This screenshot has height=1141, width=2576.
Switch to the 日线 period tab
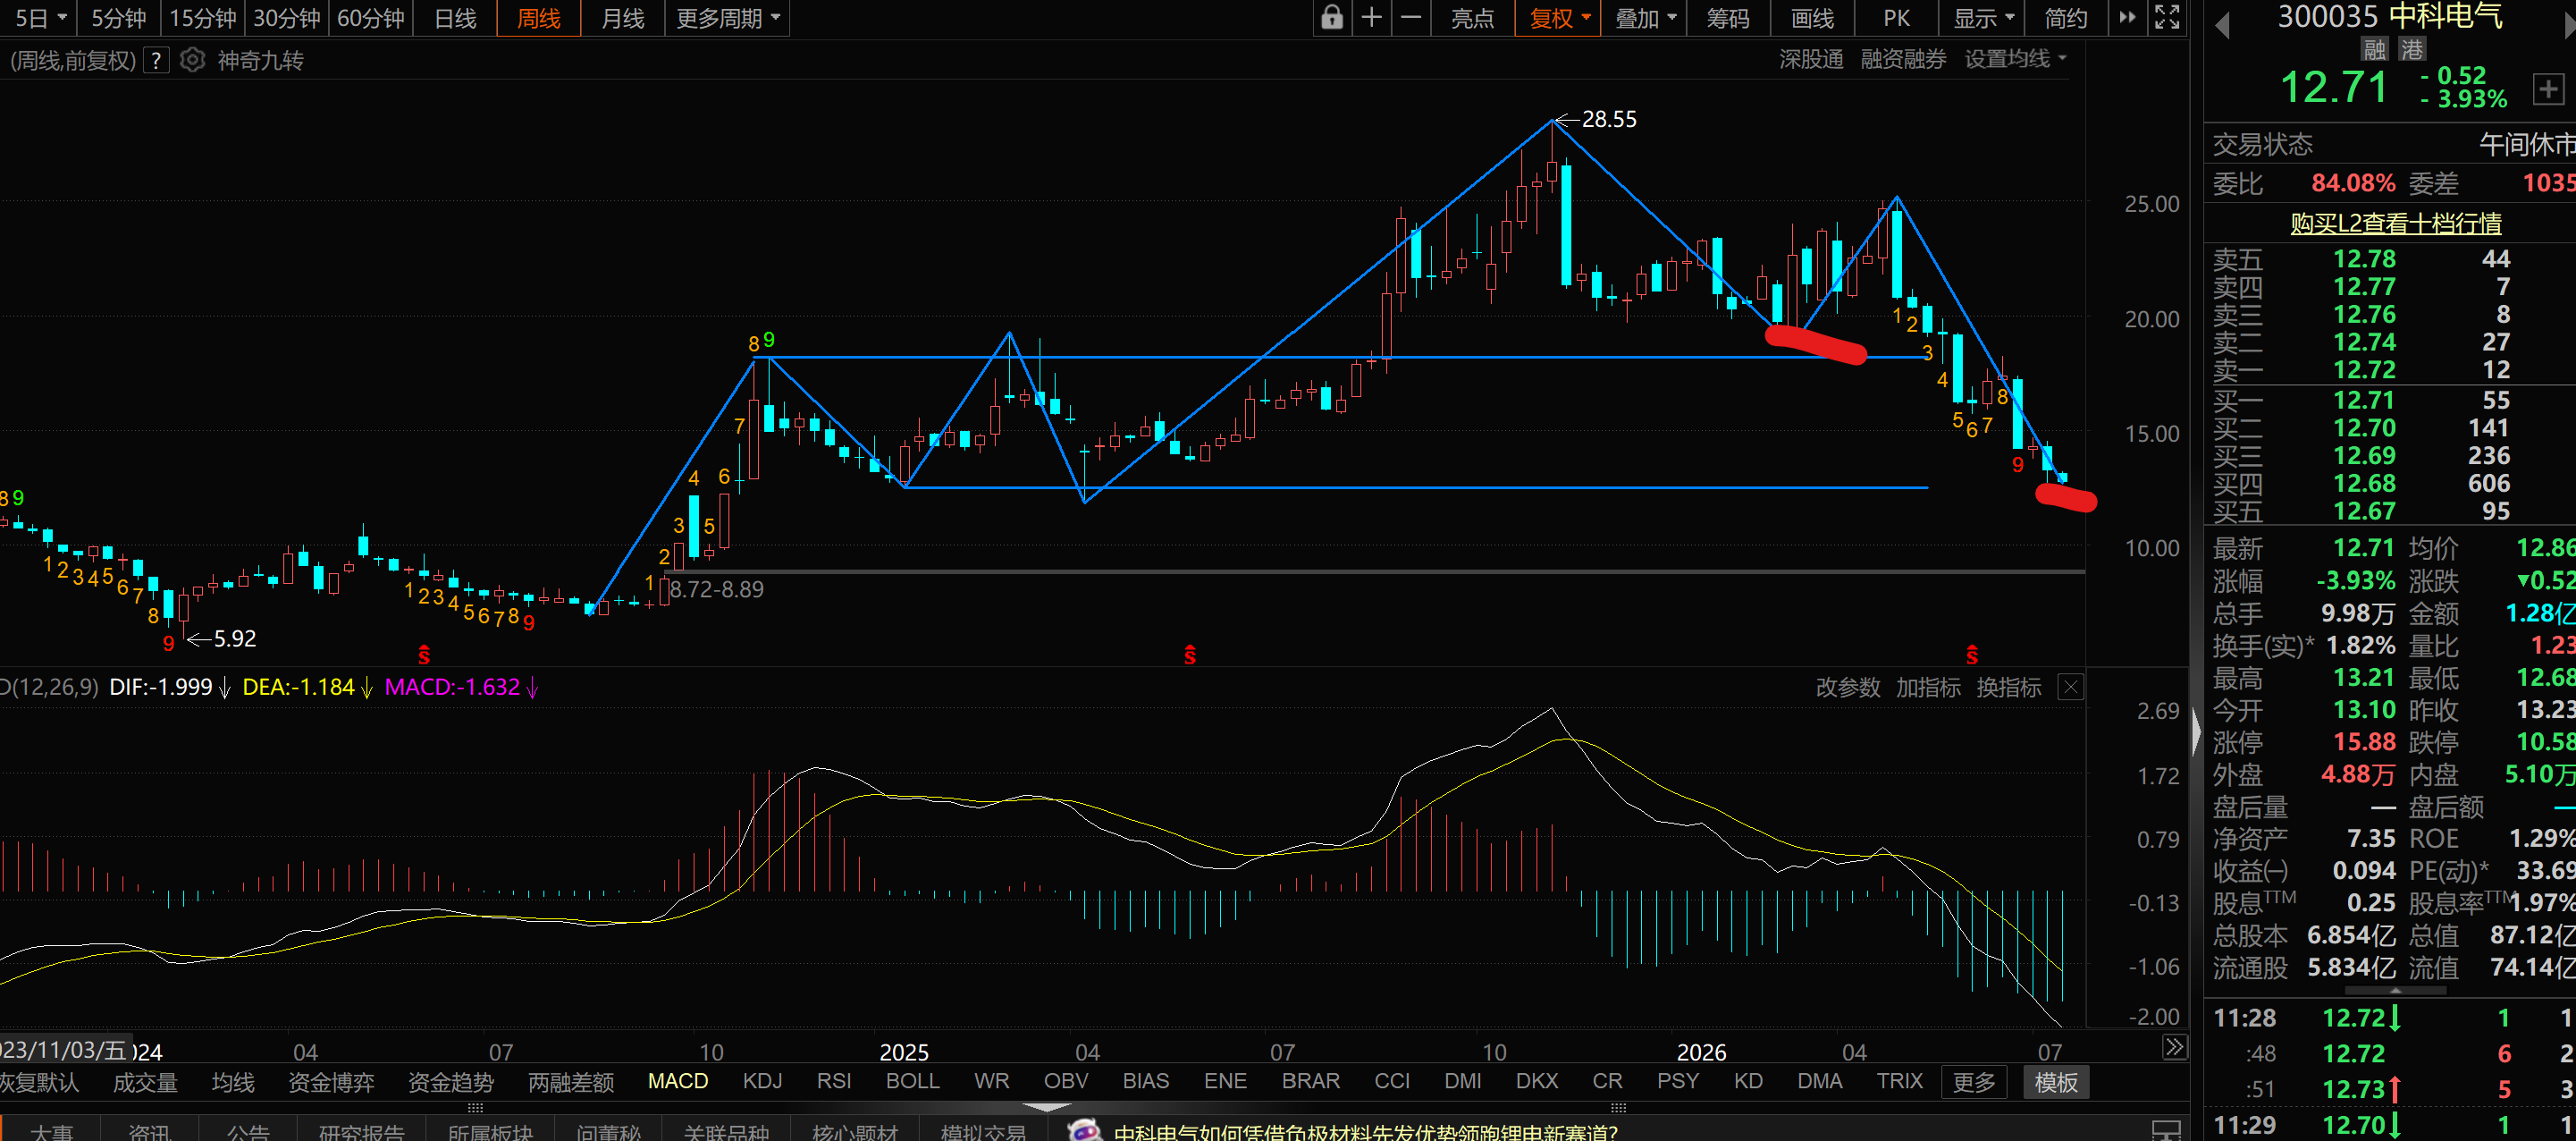pos(455,18)
